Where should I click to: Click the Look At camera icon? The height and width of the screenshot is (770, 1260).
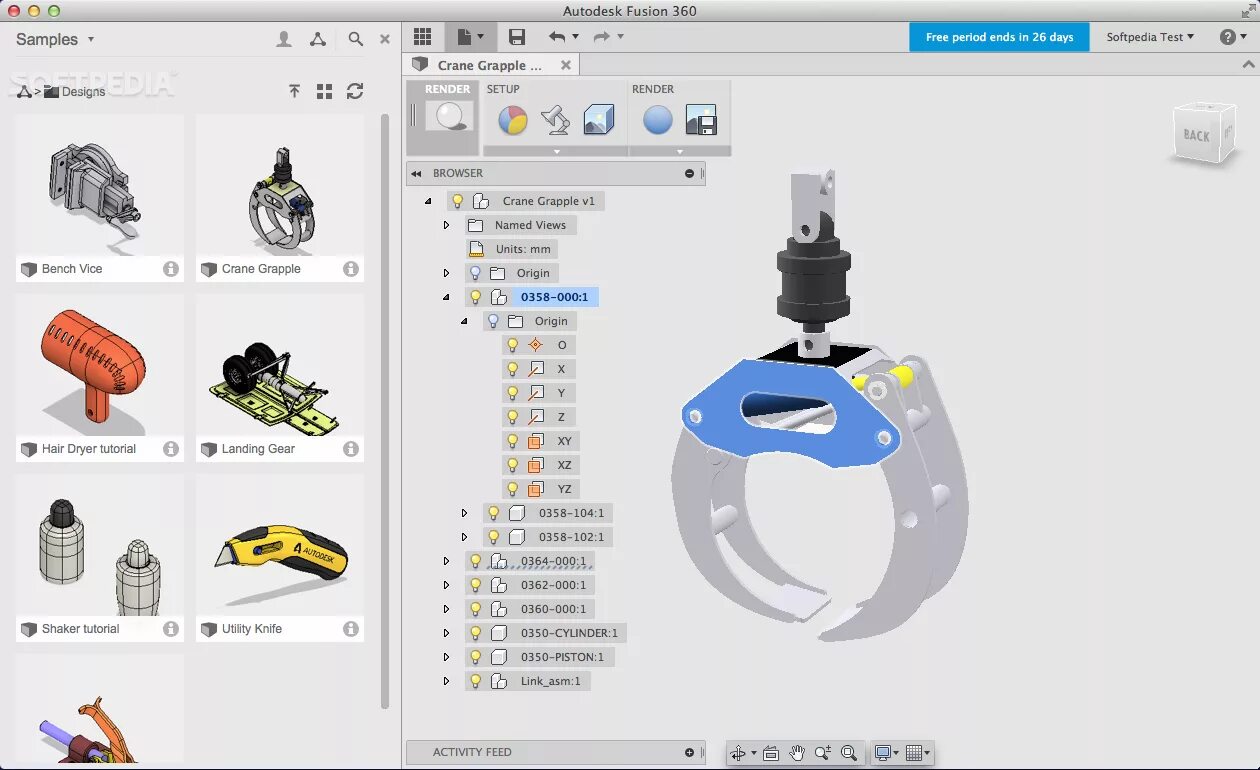770,753
